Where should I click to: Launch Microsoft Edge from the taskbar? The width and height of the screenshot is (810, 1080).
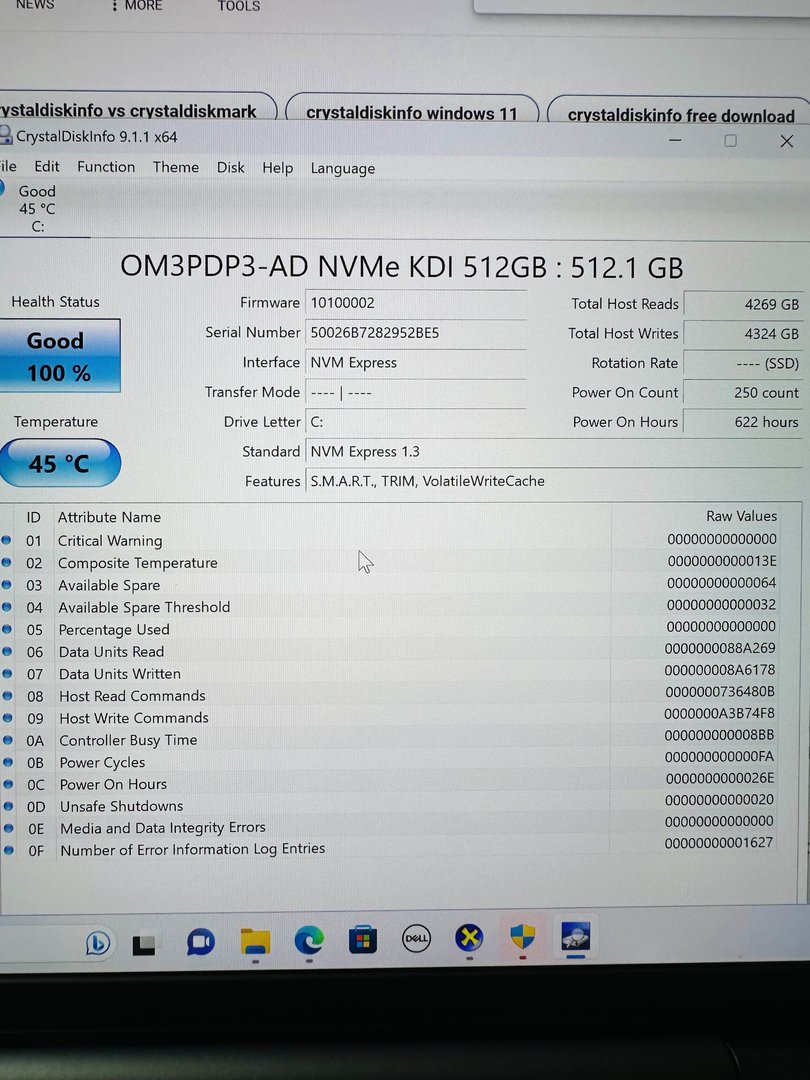(x=309, y=940)
